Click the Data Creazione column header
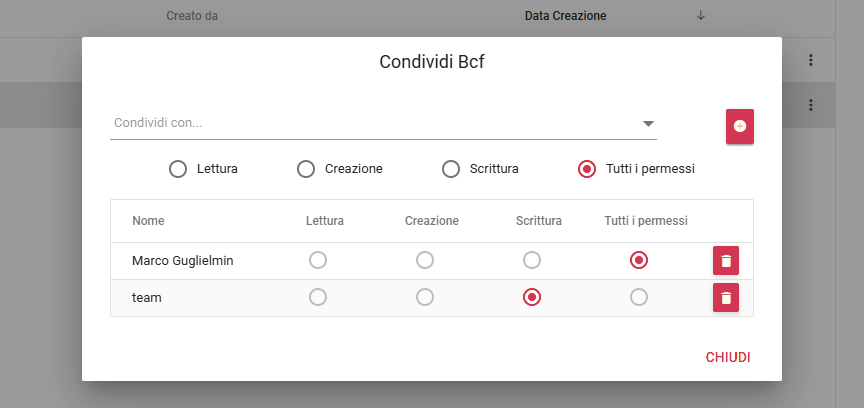Screen dimensions: 864x408 click(x=565, y=16)
